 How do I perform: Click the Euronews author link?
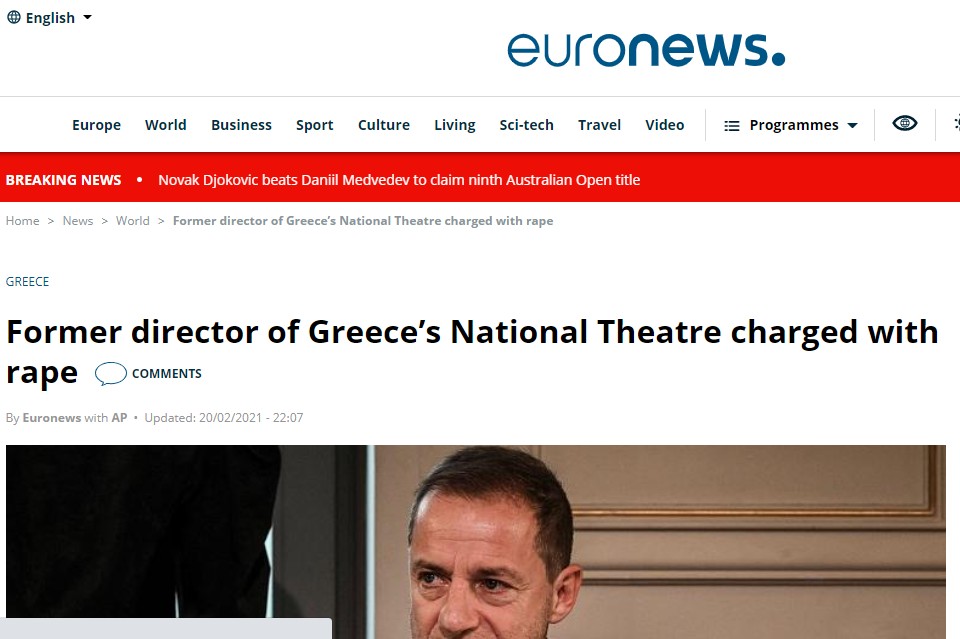(51, 418)
